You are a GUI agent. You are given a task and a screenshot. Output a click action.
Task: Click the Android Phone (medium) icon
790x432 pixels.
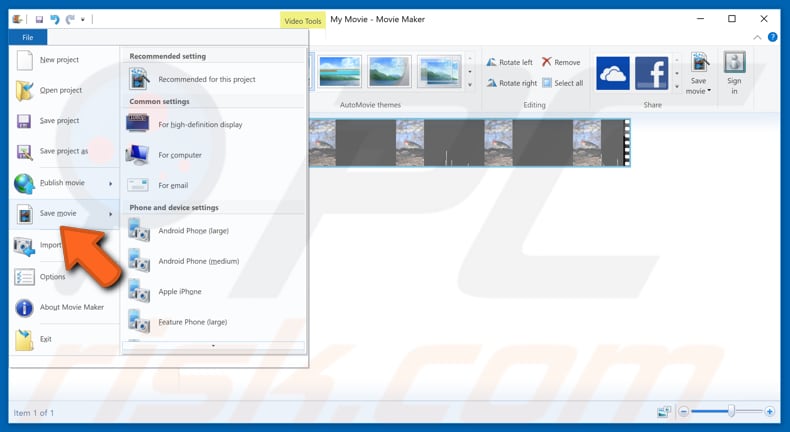click(139, 261)
